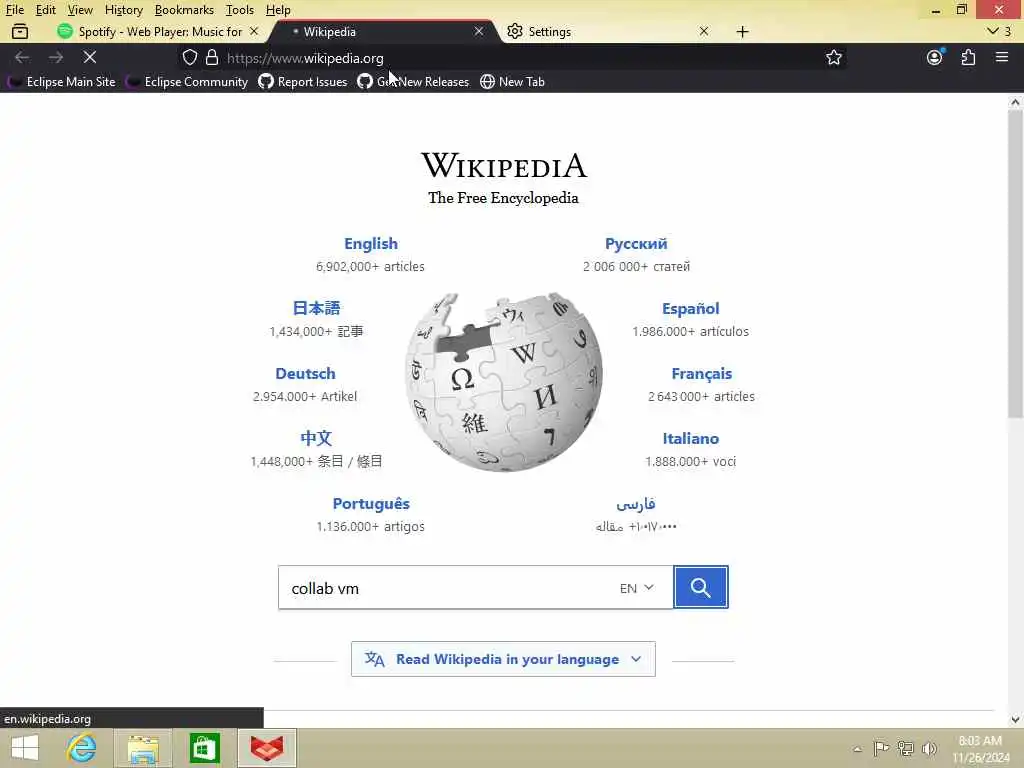This screenshot has width=1024, height=768.
Task: Open the Report Issues bookmark
Action: click(x=303, y=82)
